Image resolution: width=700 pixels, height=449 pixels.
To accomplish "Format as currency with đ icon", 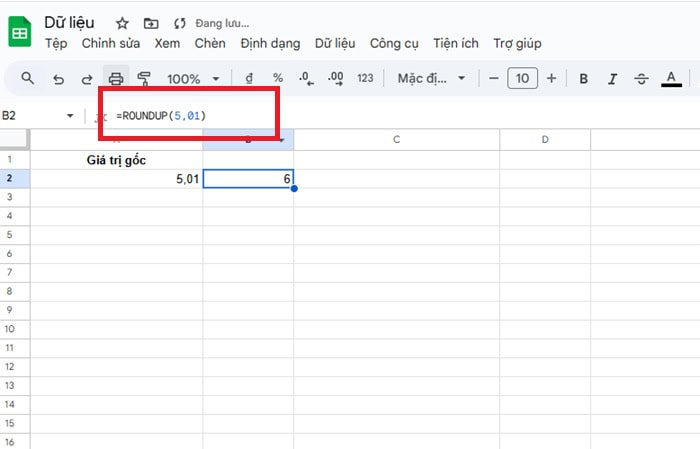I will [x=249, y=79].
